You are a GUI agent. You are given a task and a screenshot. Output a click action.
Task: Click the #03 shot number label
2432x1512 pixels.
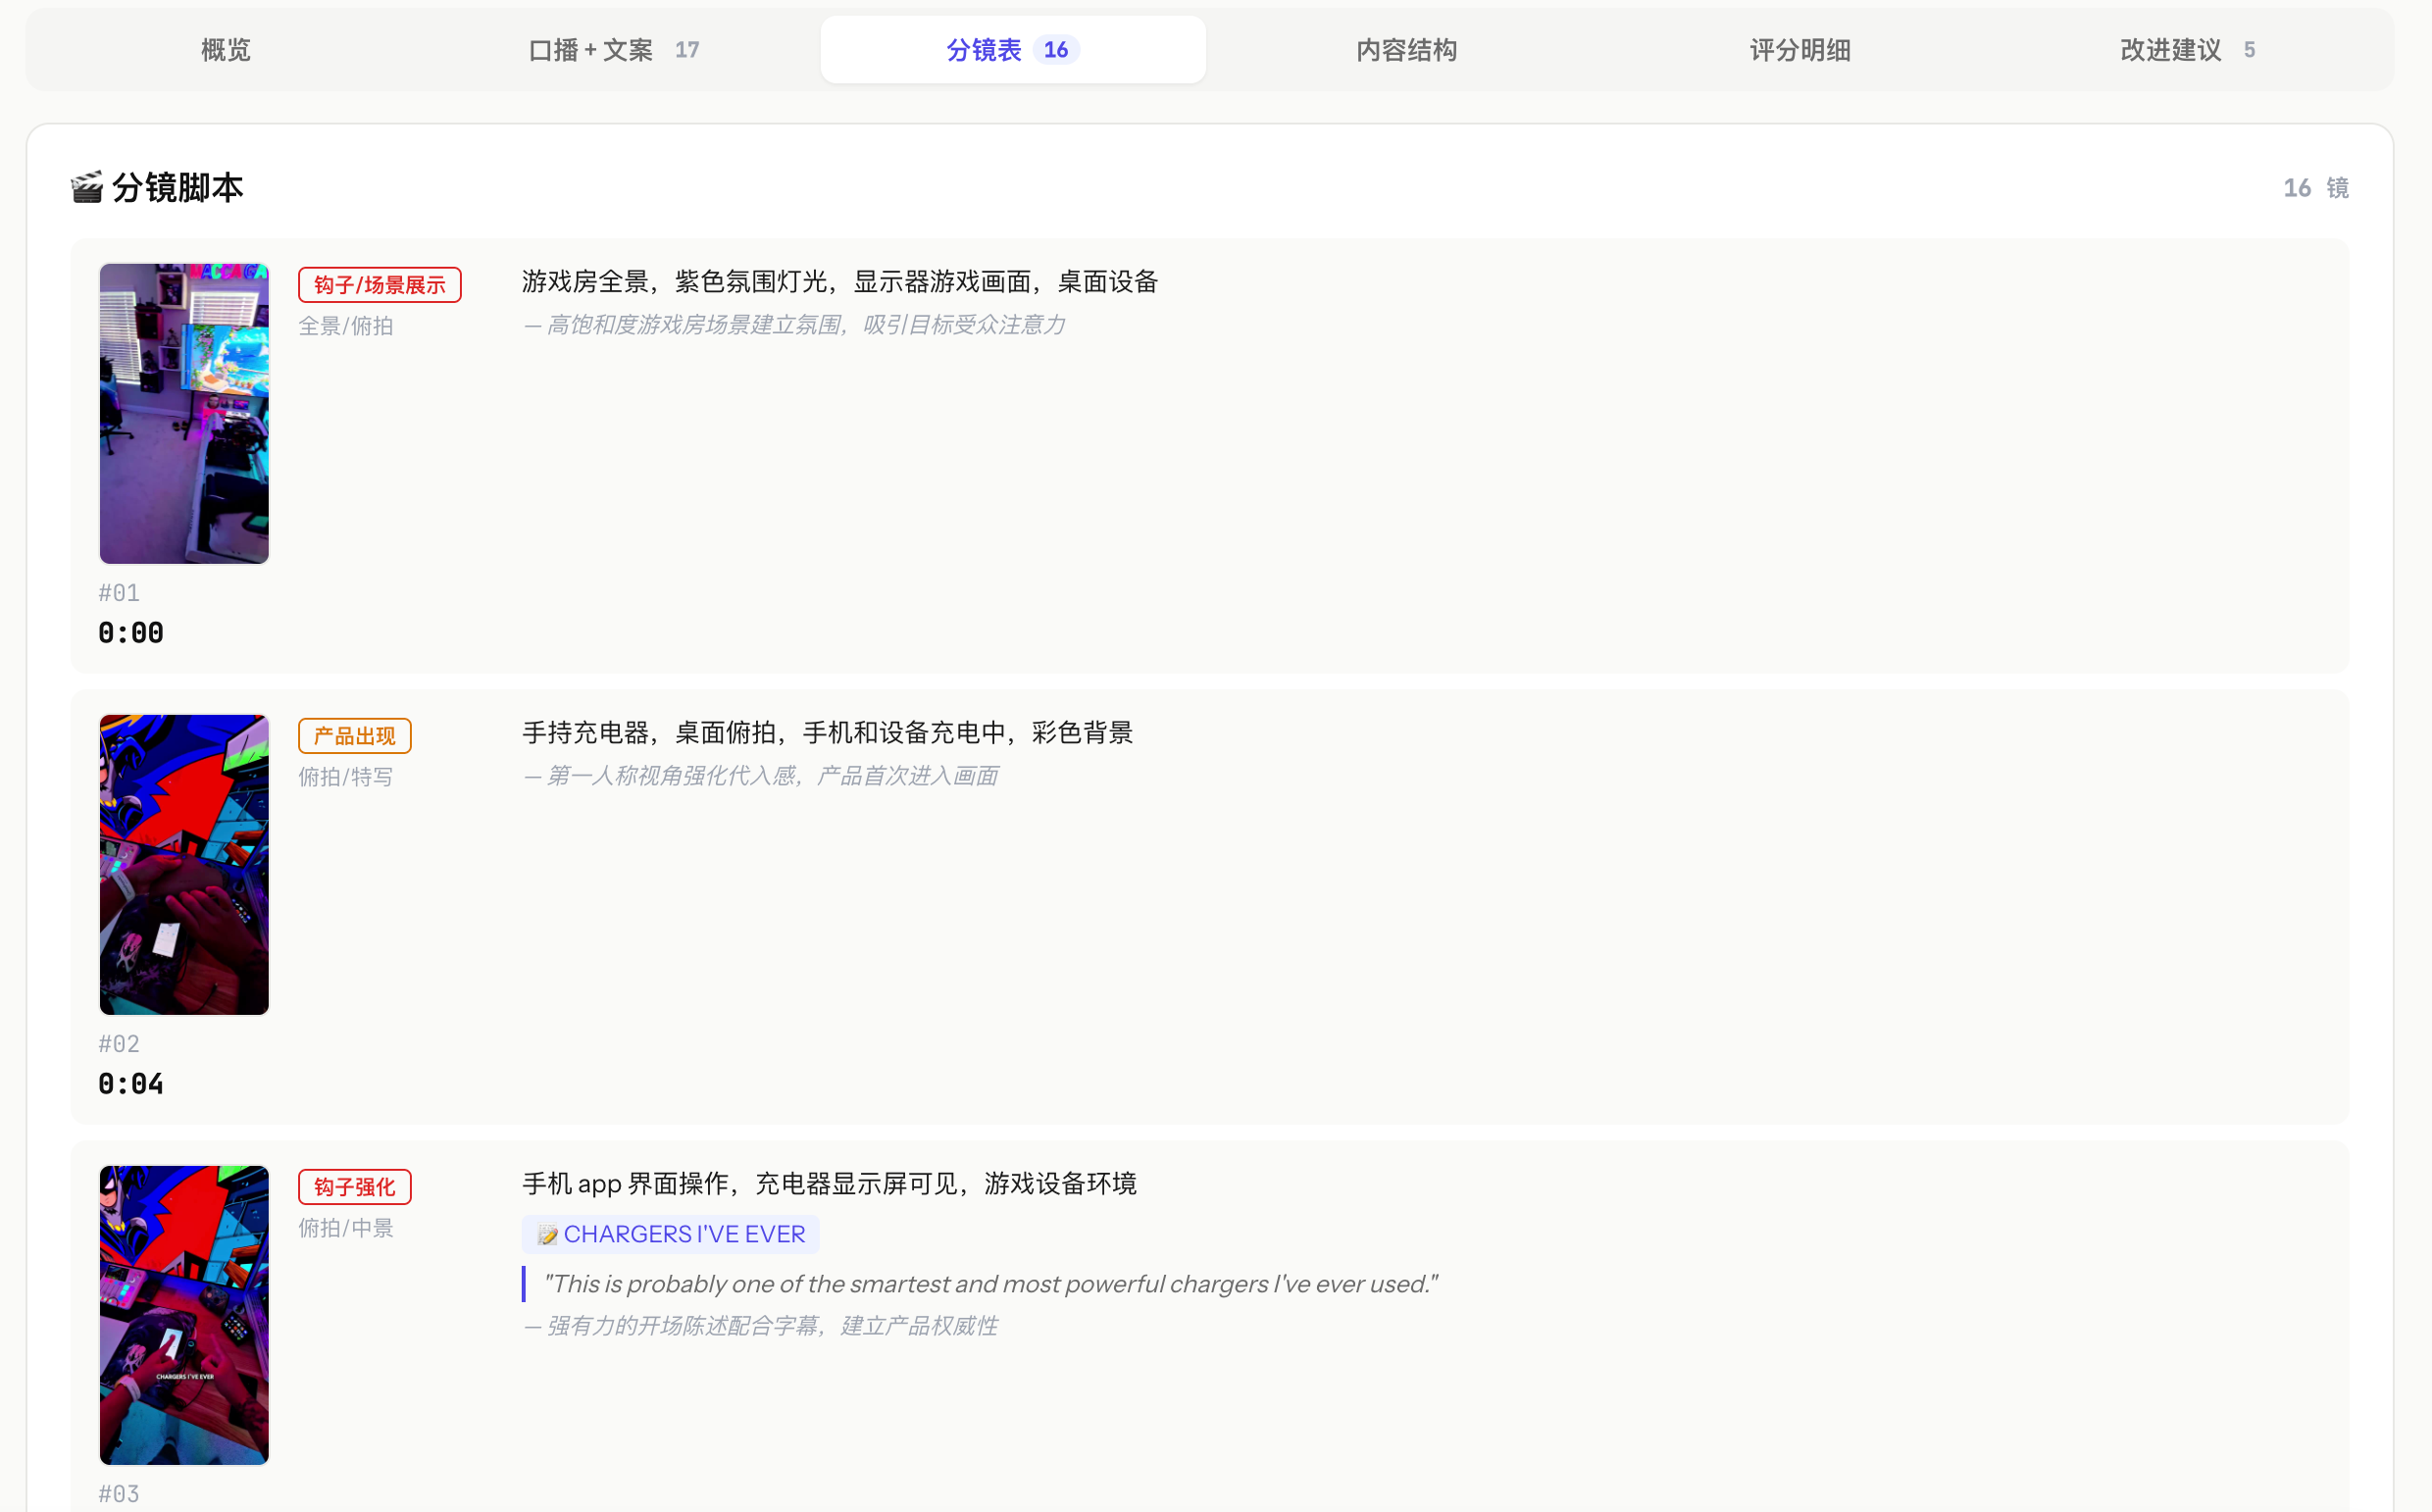click(x=119, y=1494)
